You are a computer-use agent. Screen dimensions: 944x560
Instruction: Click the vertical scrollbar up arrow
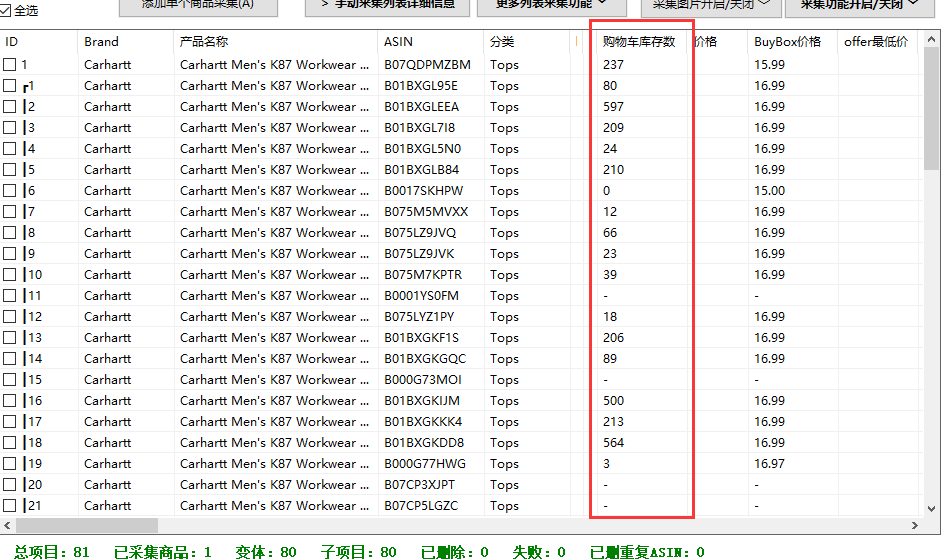coord(931,40)
